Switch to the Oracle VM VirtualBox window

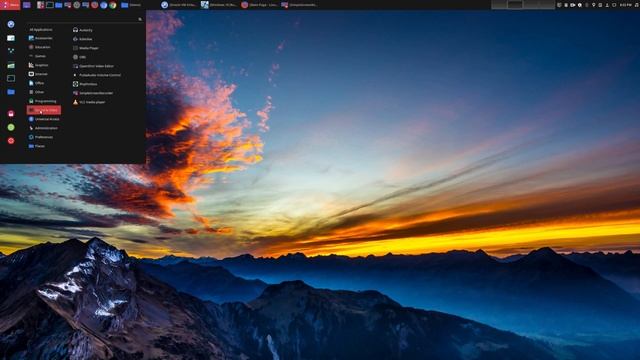coord(179,5)
